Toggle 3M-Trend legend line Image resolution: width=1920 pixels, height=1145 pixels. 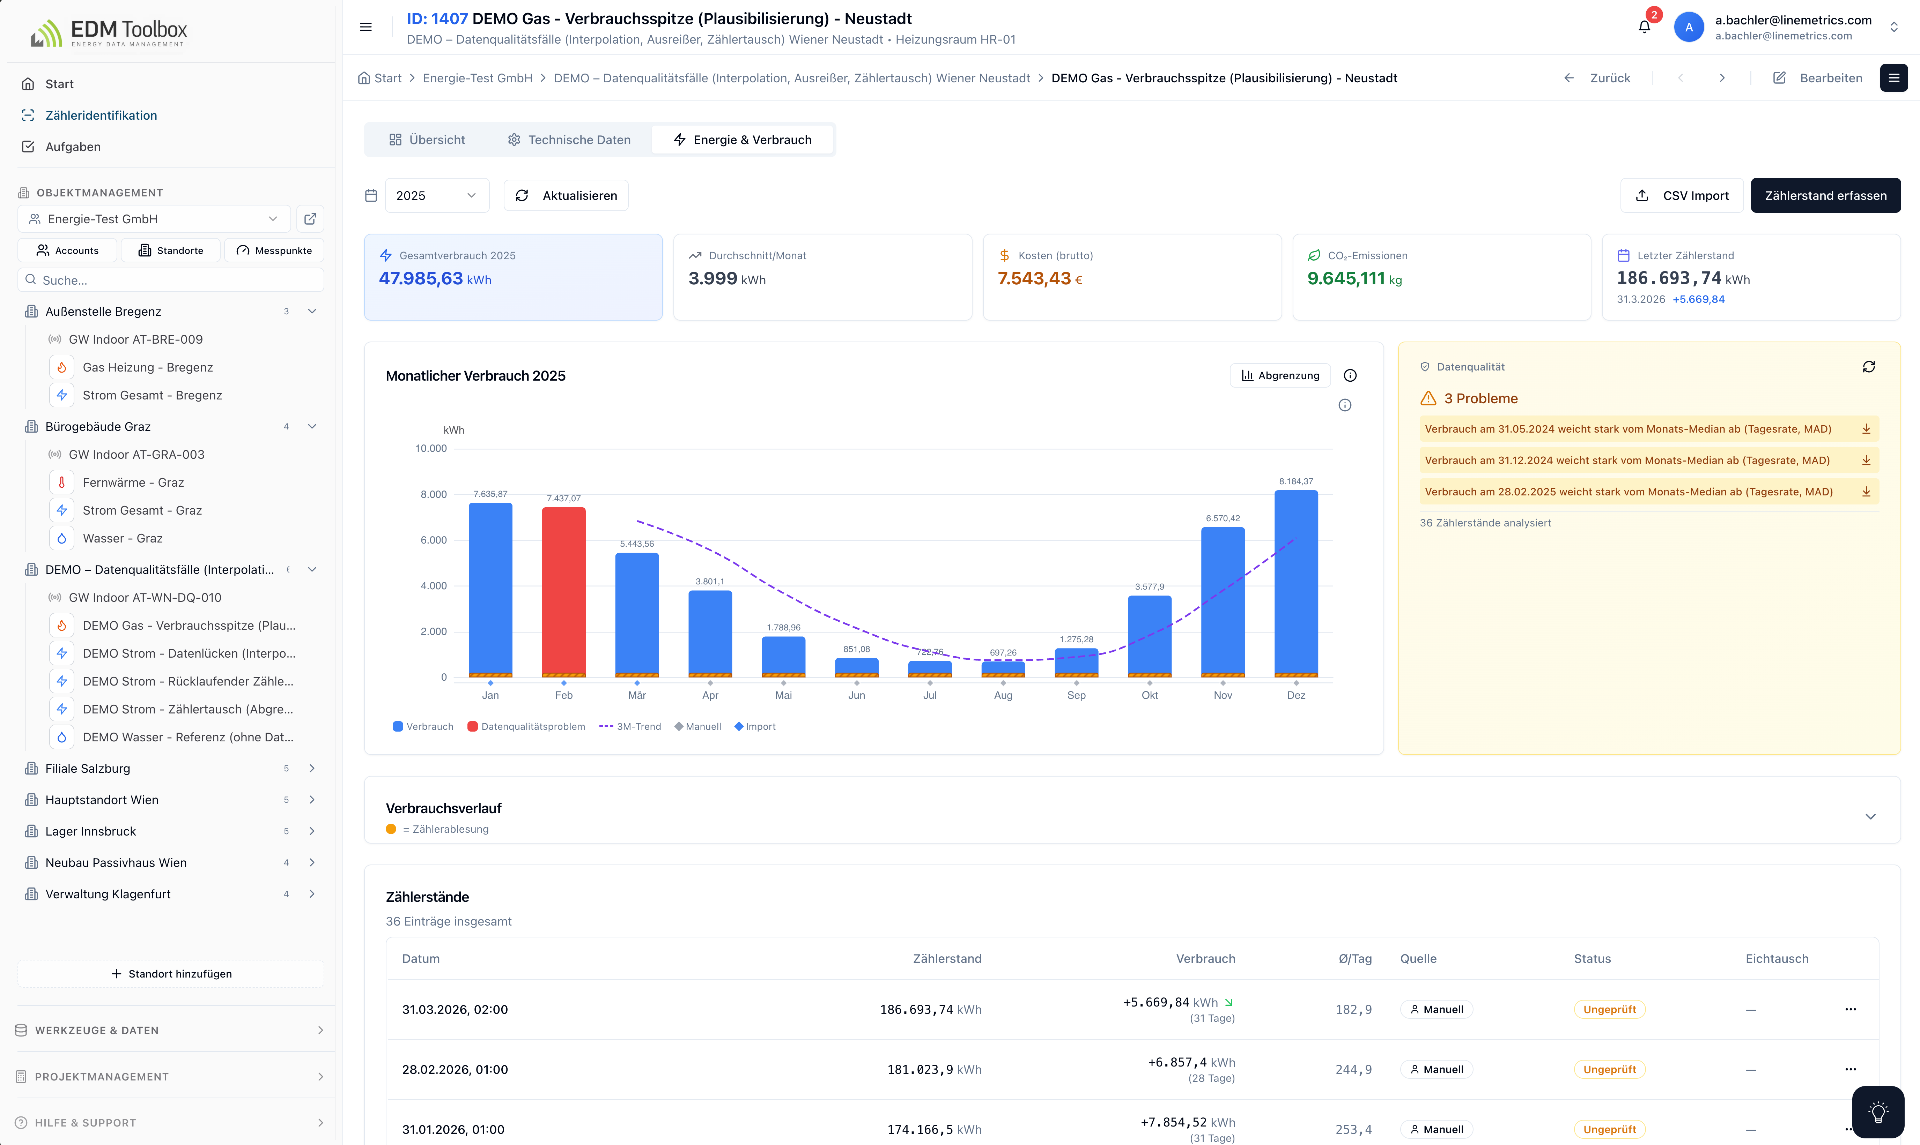(x=630, y=727)
